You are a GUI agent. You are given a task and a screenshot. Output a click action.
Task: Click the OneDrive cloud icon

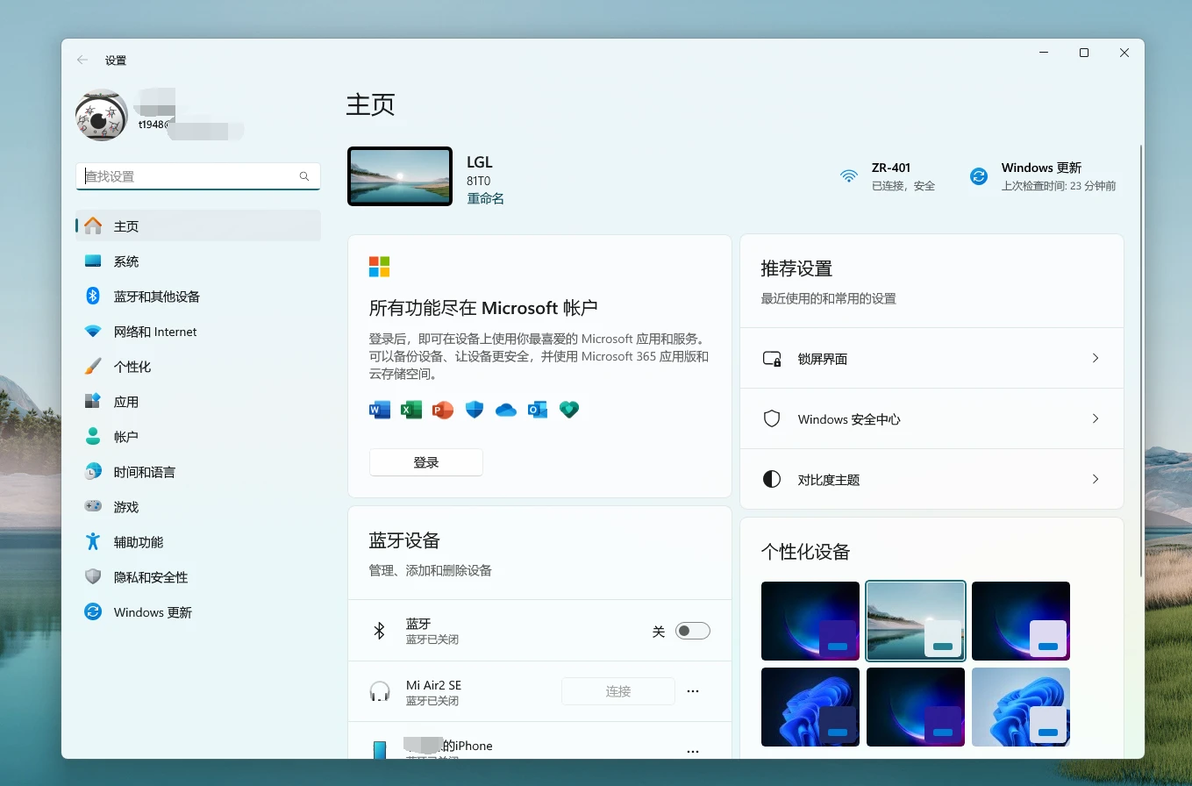[506, 410]
